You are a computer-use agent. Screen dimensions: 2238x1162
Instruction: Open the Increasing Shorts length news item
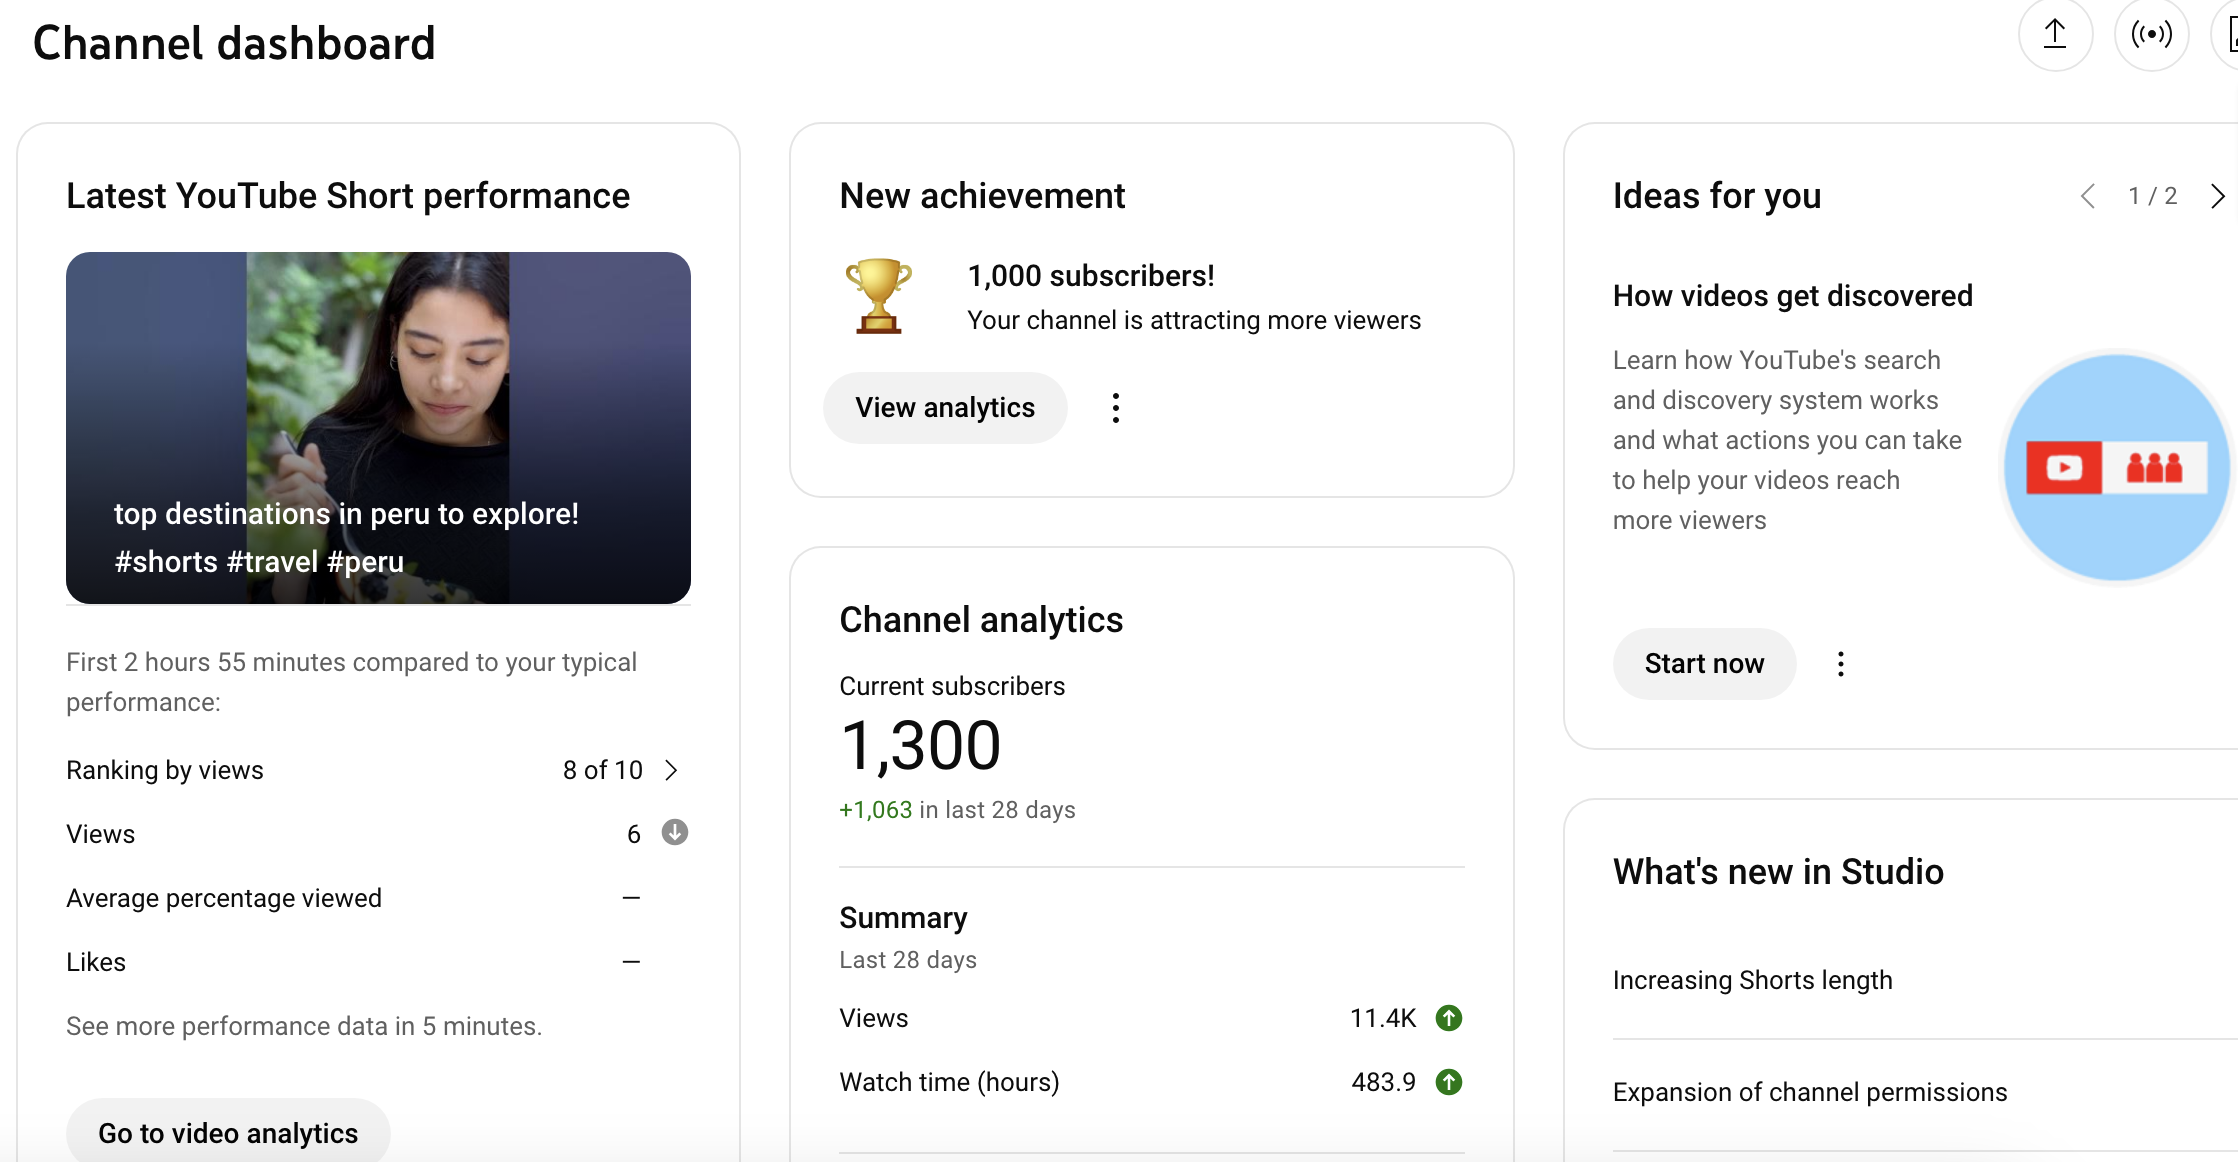[x=1752, y=980]
